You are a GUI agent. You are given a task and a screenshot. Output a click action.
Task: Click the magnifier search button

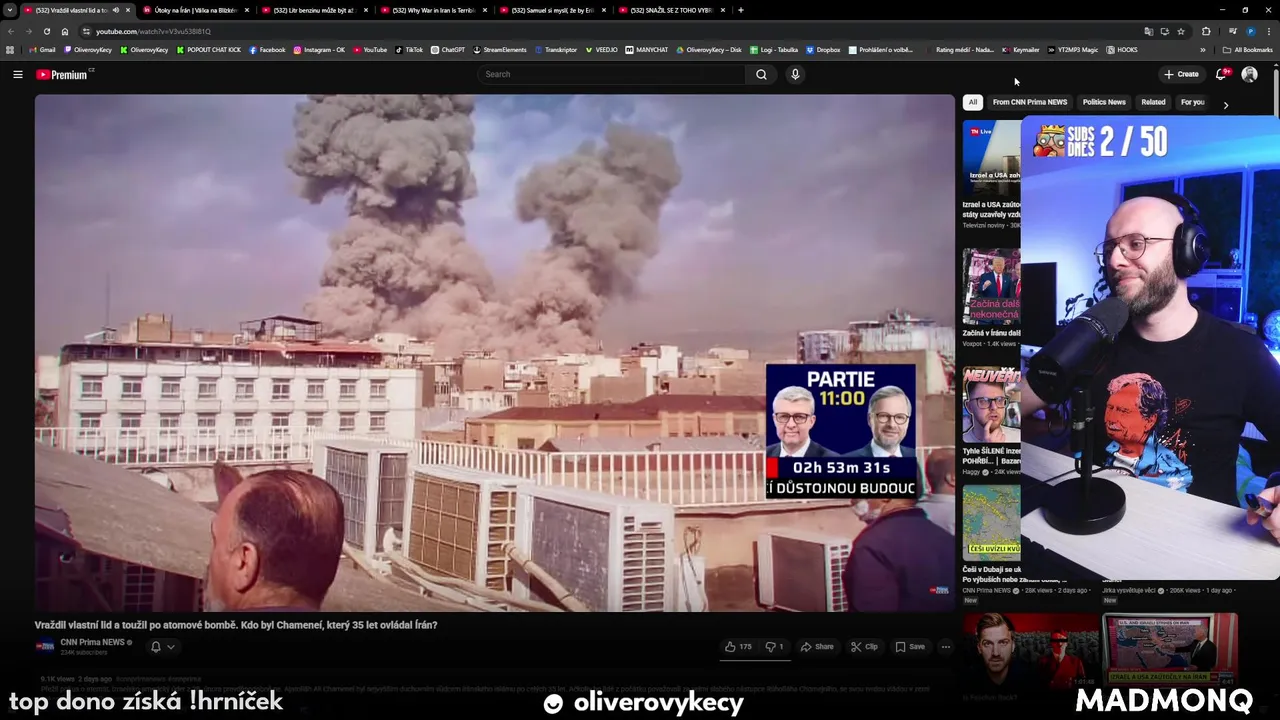761,74
